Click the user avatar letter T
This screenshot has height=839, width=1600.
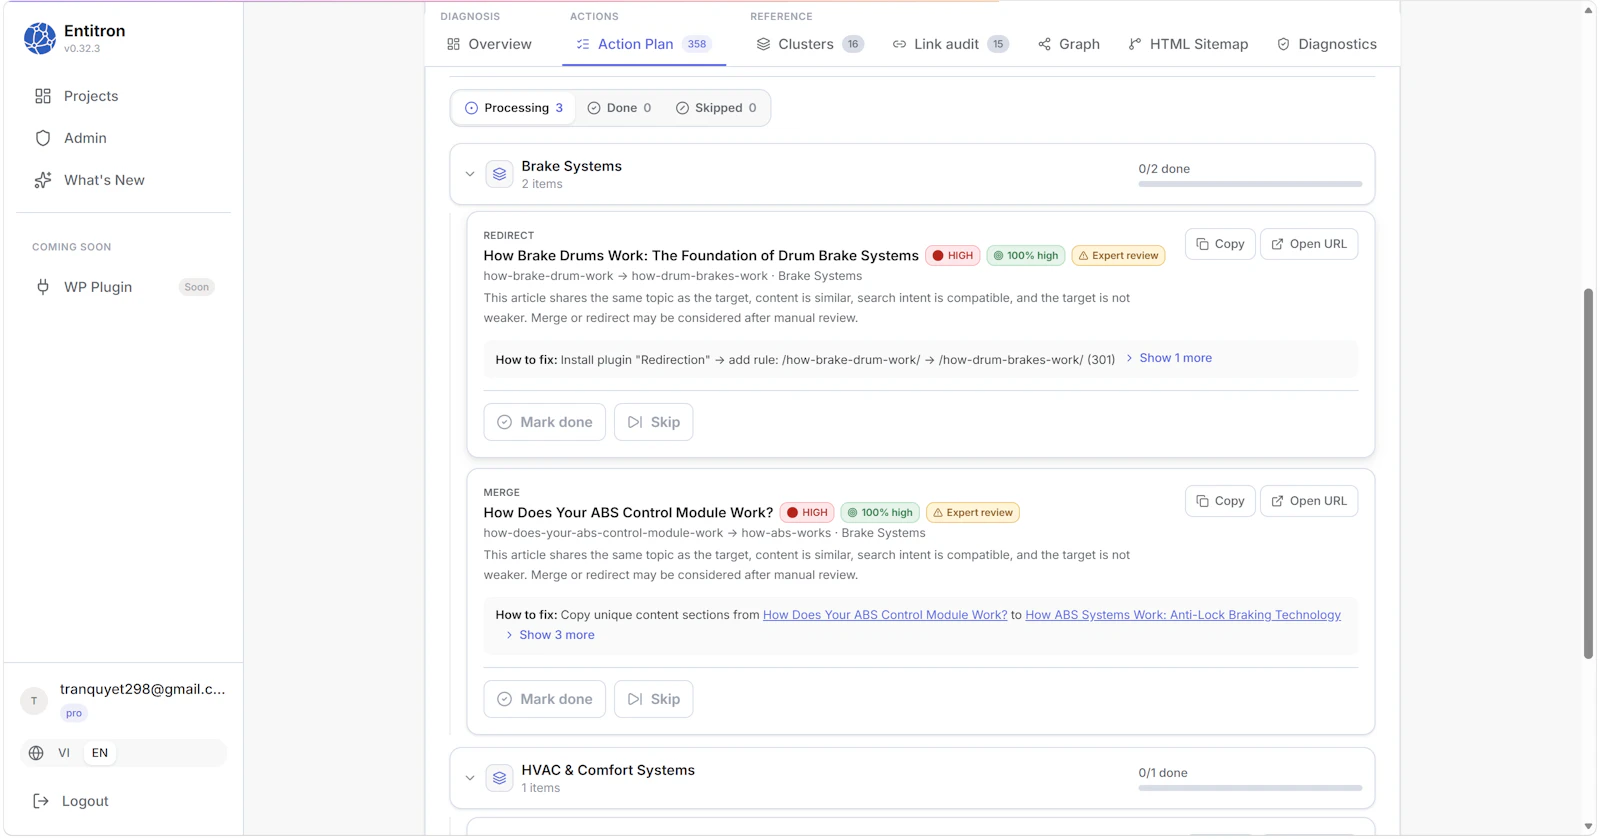click(x=34, y=701)
